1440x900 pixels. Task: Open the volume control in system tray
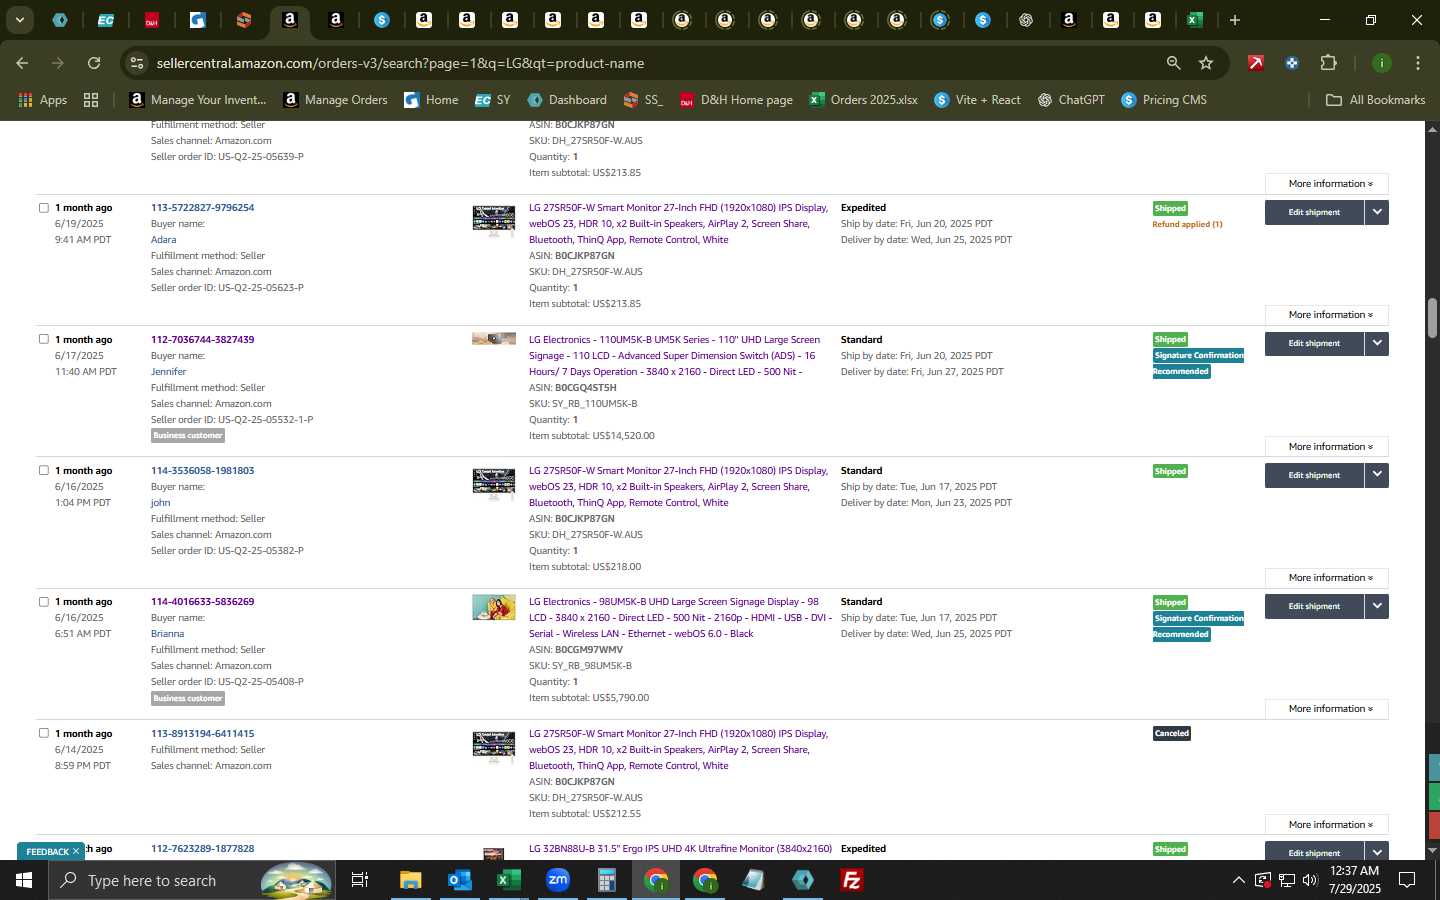(x=1310, y=880)
